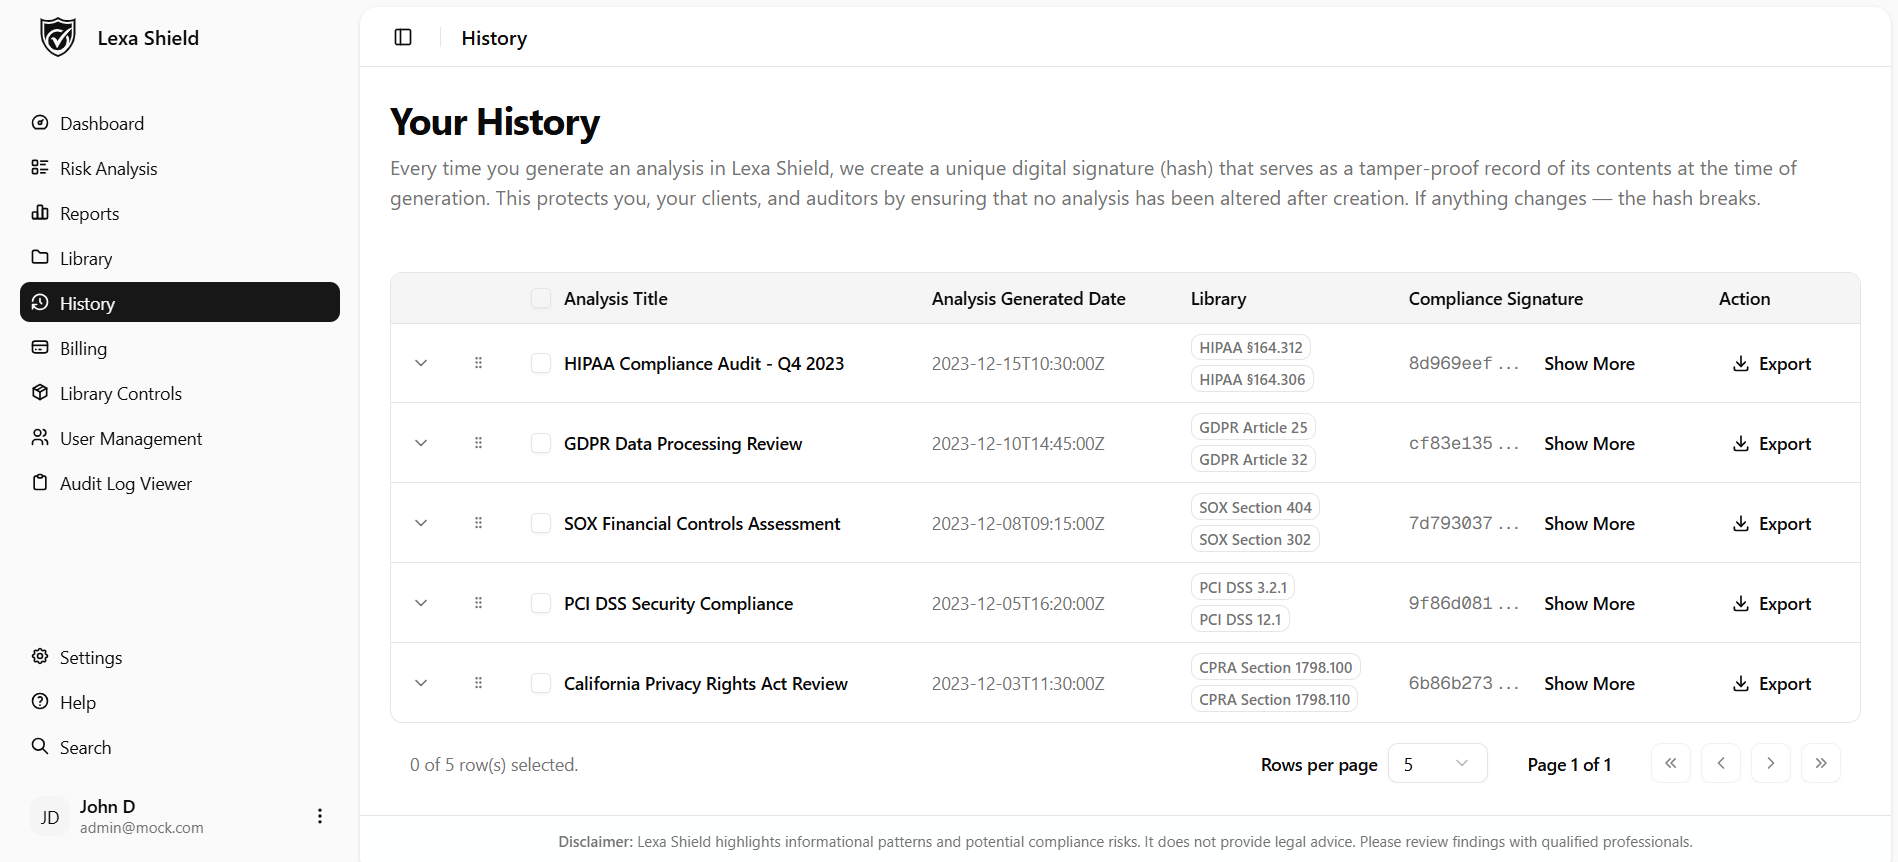Click the last-page double-chevron pagination control

point(1821,763)
